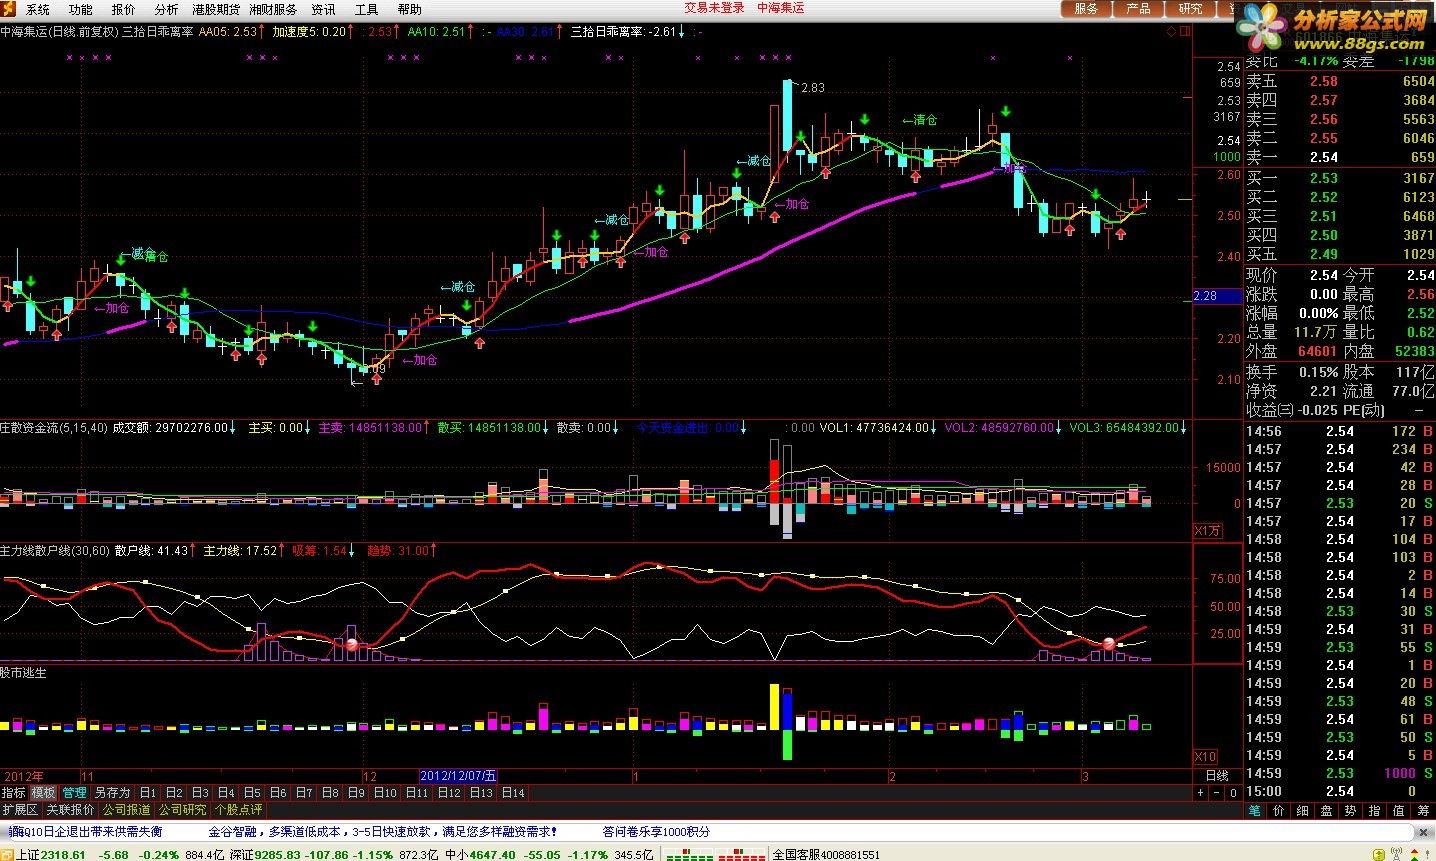Open the 关联报价 tab
The image size is (1436, 861).
point(70,809)
